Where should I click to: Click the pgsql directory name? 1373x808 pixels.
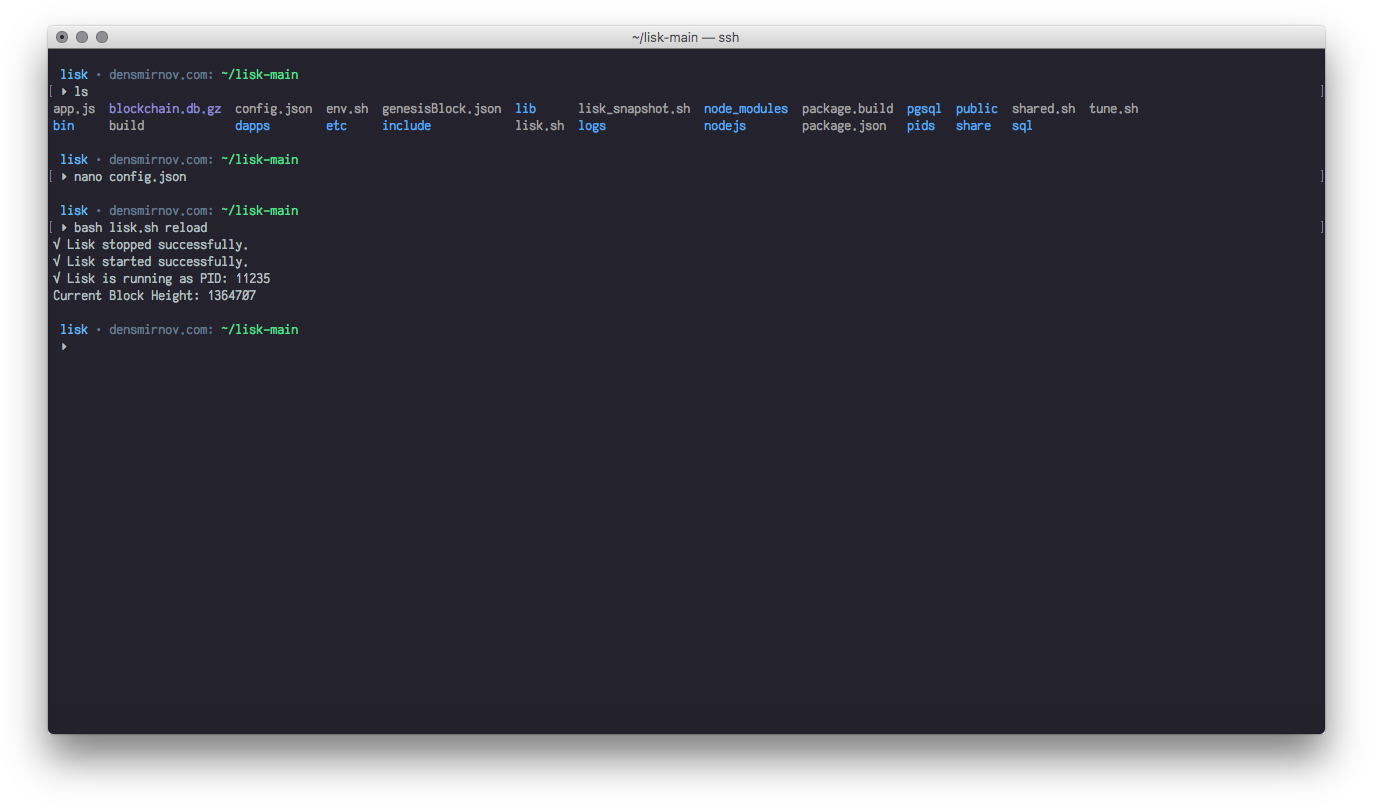pyautogui.click(x=924, y=109)
